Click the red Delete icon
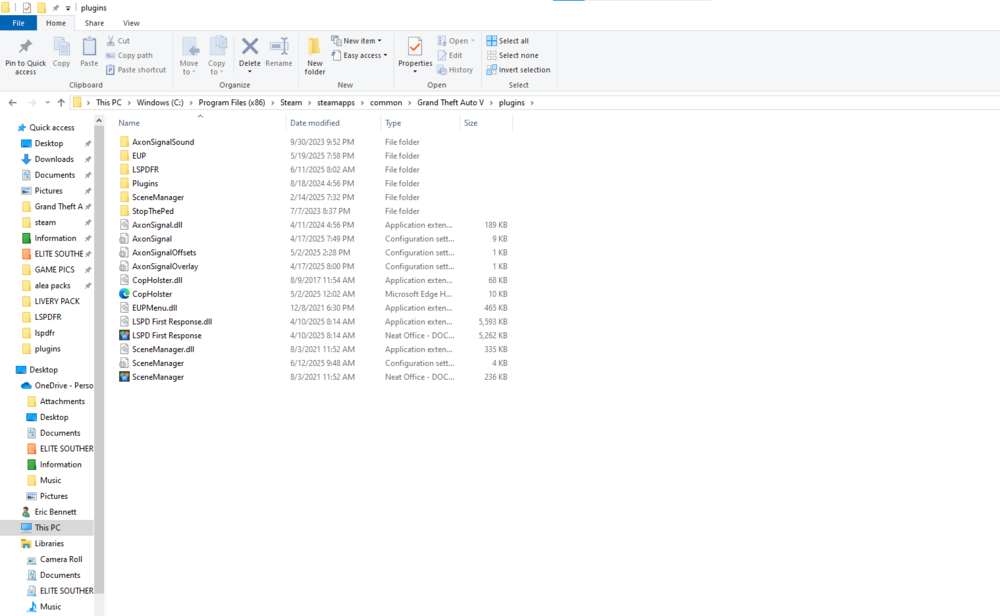This screenshot has width=1000, height=616. [x=250, y=47]
